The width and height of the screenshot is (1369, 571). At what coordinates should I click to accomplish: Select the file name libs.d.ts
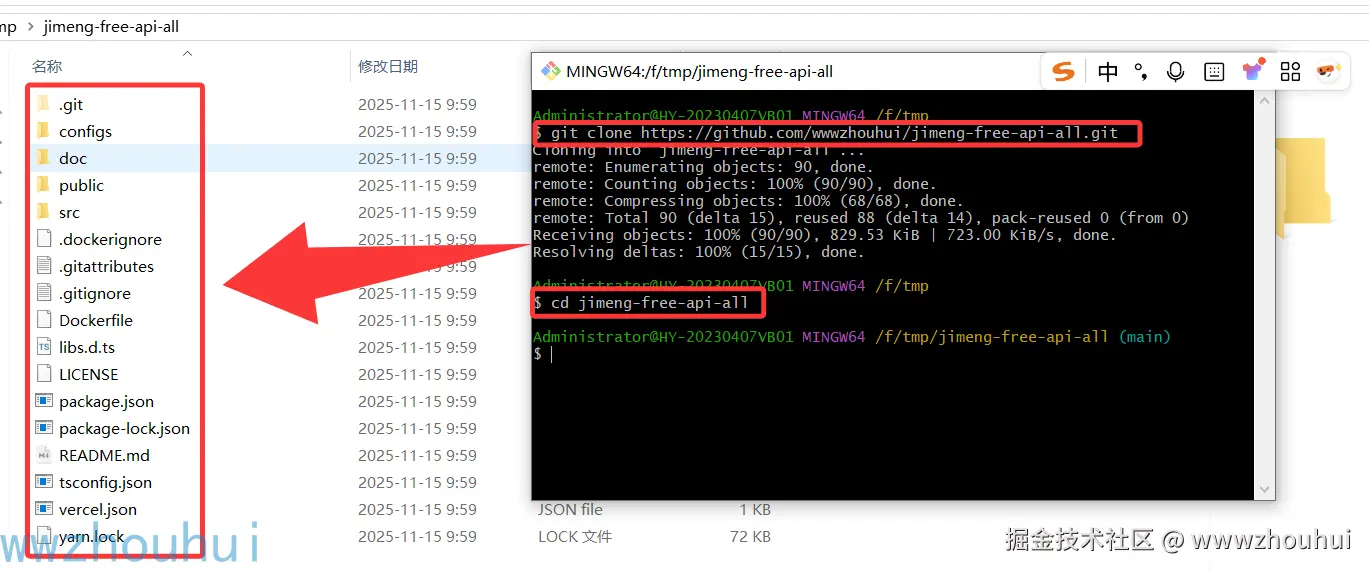[x=87, y=347]
